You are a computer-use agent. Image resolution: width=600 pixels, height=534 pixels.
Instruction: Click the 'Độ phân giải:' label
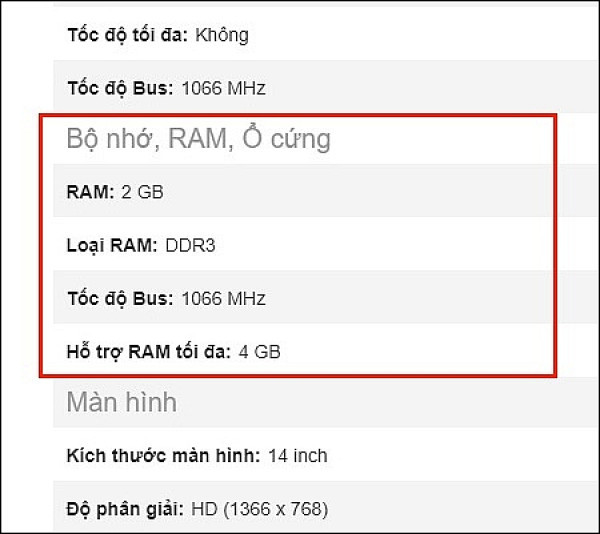pyautogui.click(x=123, y=510)
